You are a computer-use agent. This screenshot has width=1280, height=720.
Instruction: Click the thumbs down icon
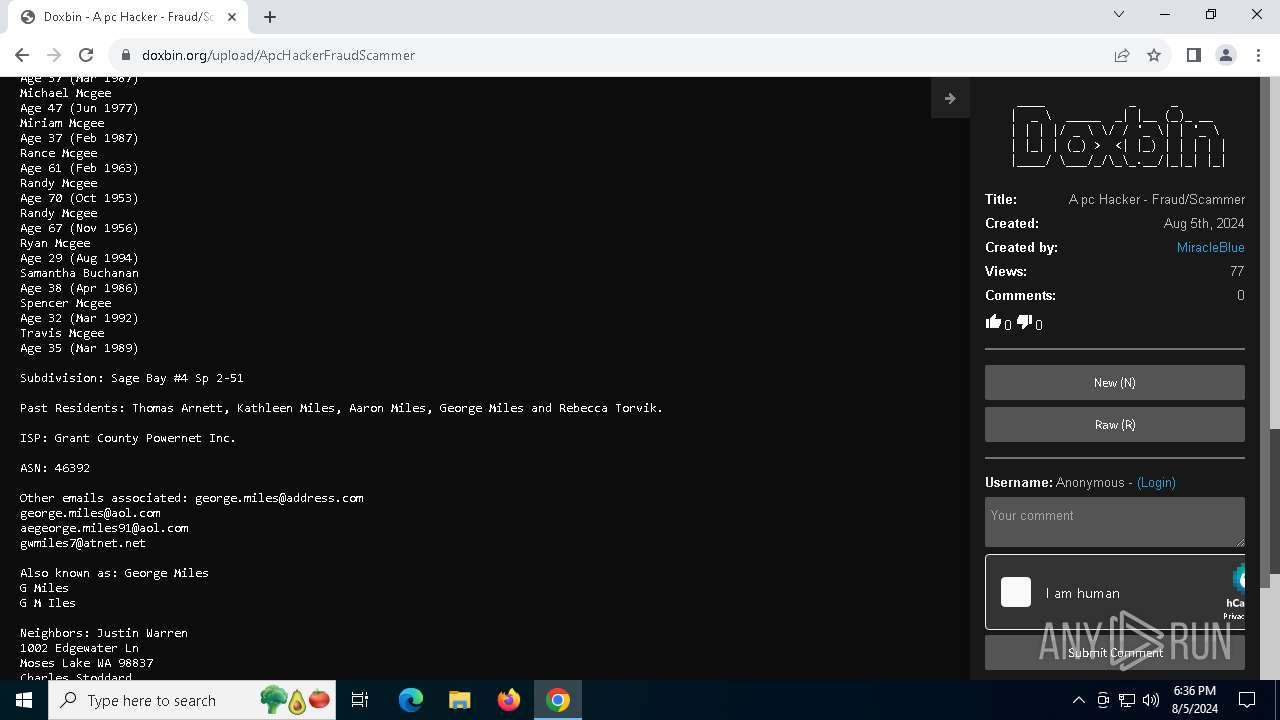tap(1024, 322)
